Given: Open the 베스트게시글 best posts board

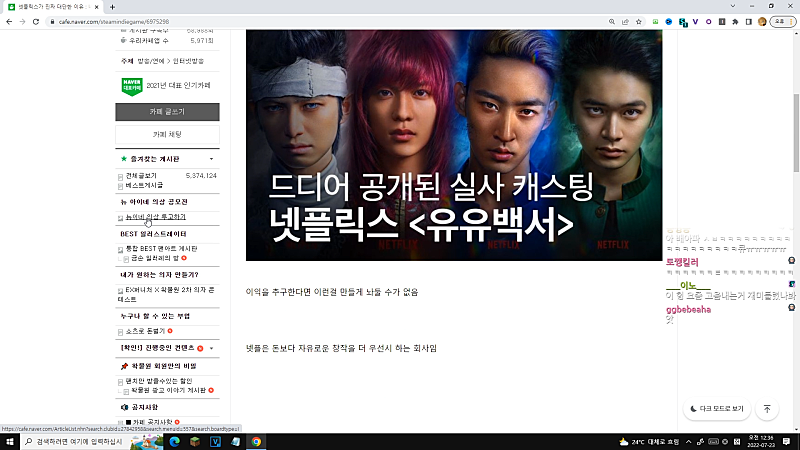Looking at the screenshot, I should pos(144,185).
